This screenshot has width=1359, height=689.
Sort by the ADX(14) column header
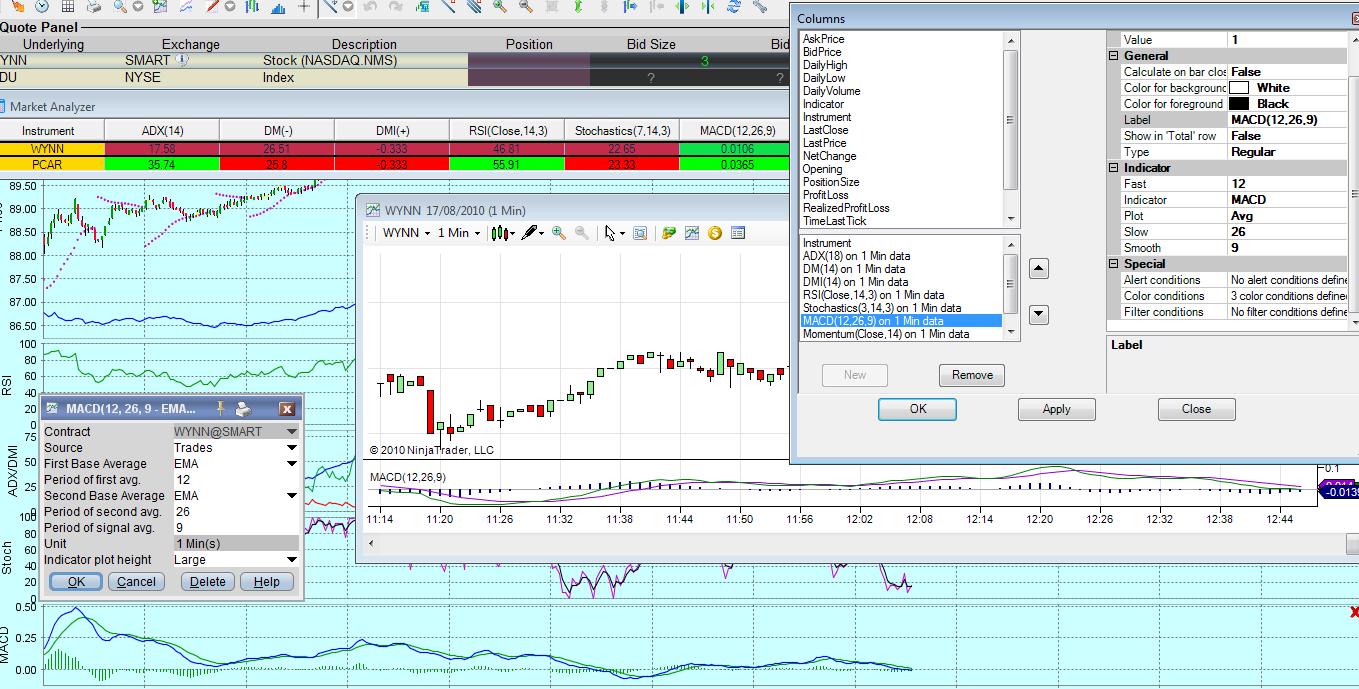[161, 130]
